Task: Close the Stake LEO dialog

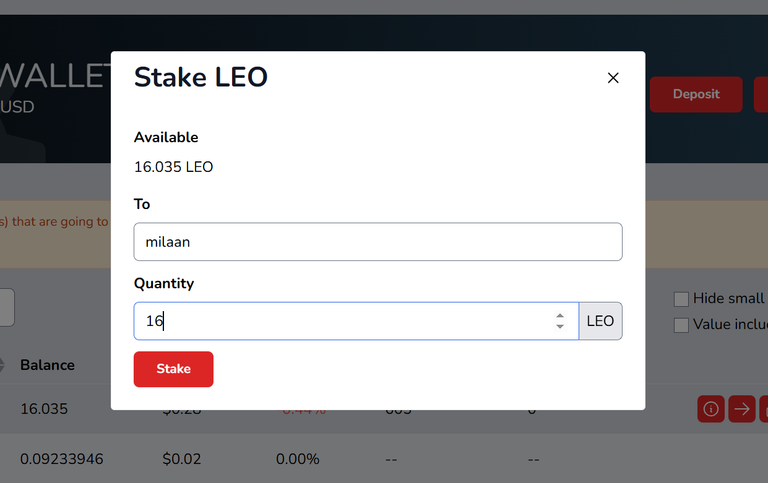Action: 613,78
